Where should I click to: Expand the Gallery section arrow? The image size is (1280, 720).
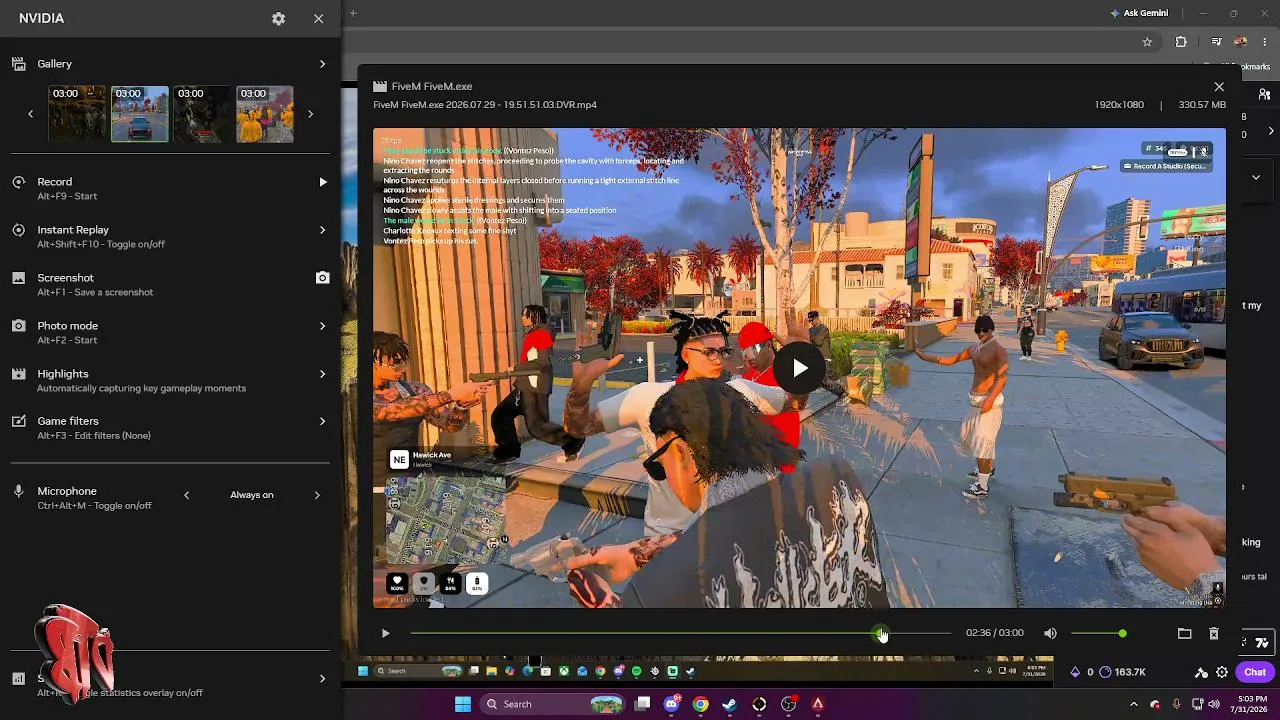pos(322,64)
